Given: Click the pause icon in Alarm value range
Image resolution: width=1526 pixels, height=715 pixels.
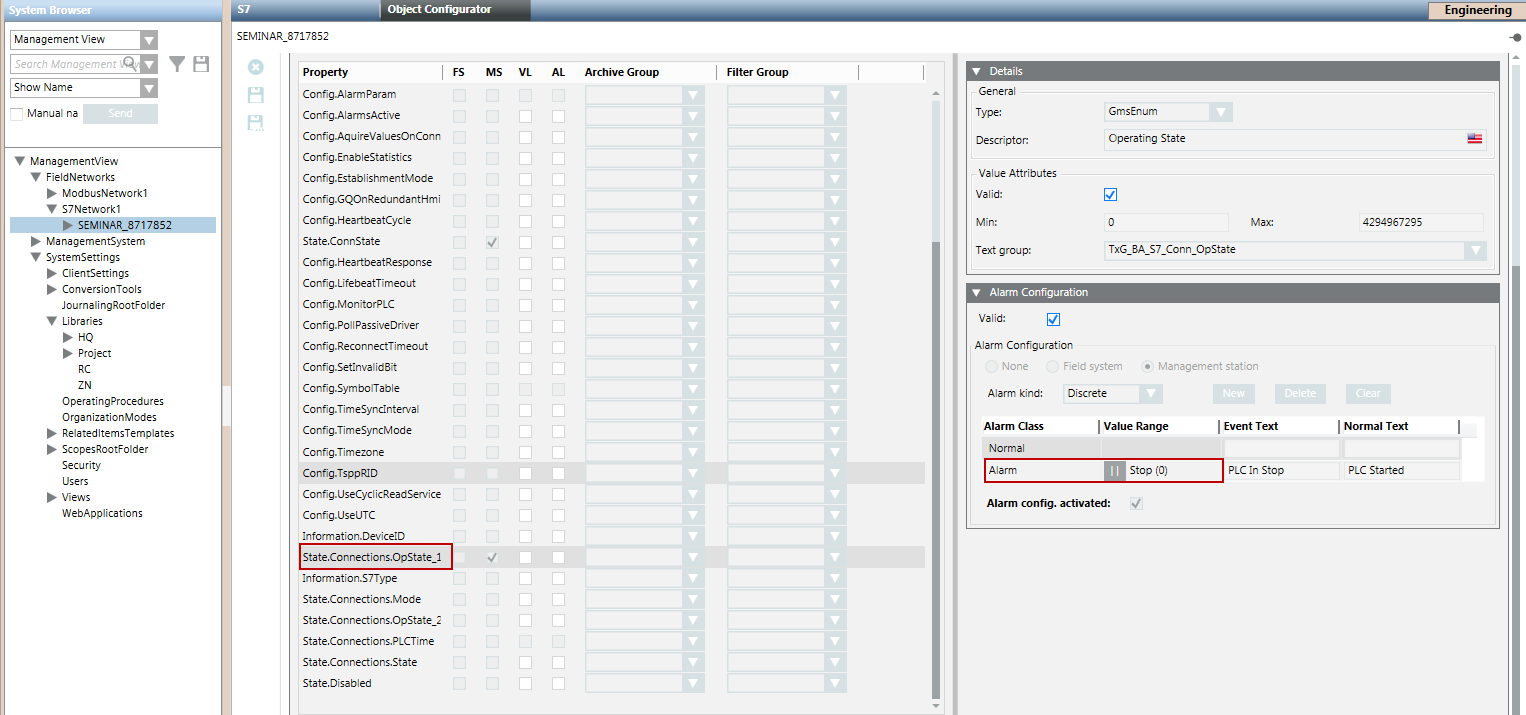Looking at the screenshot, I should coord(1114,471).
